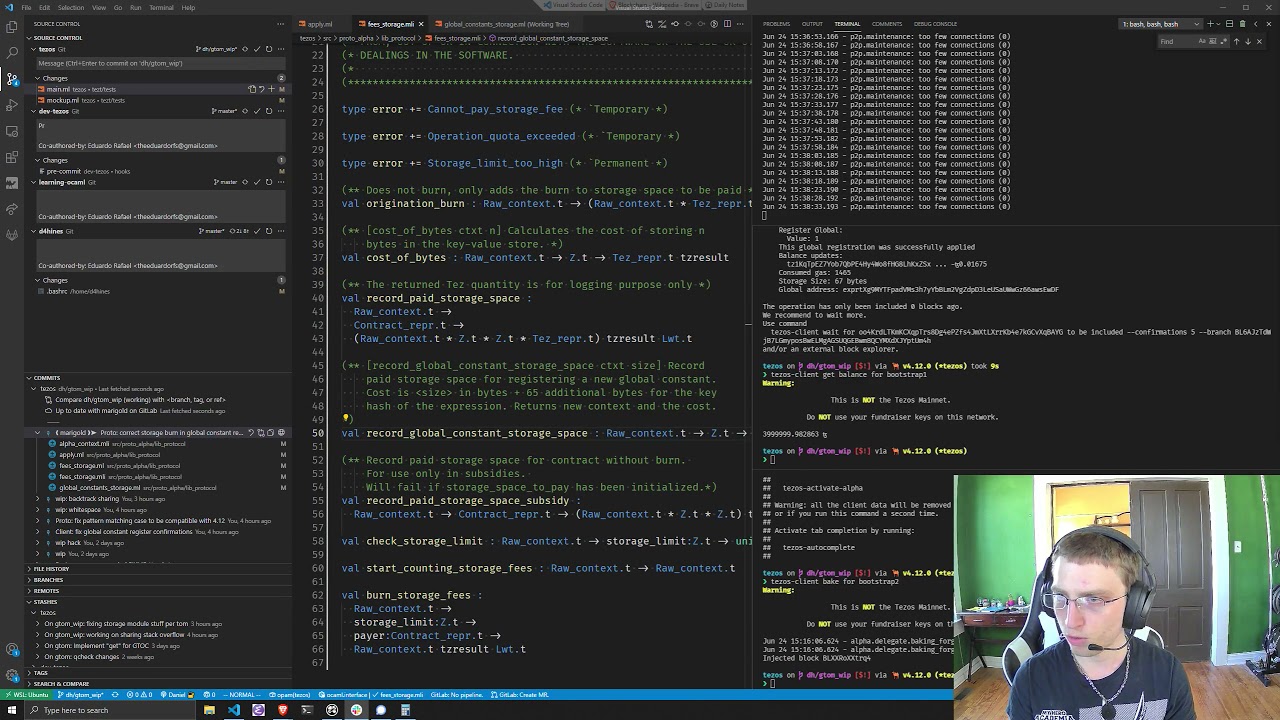Collapse tezos repository section
Image resolution: width=1280 pixels, height=720 pixels.
(33, 49)
